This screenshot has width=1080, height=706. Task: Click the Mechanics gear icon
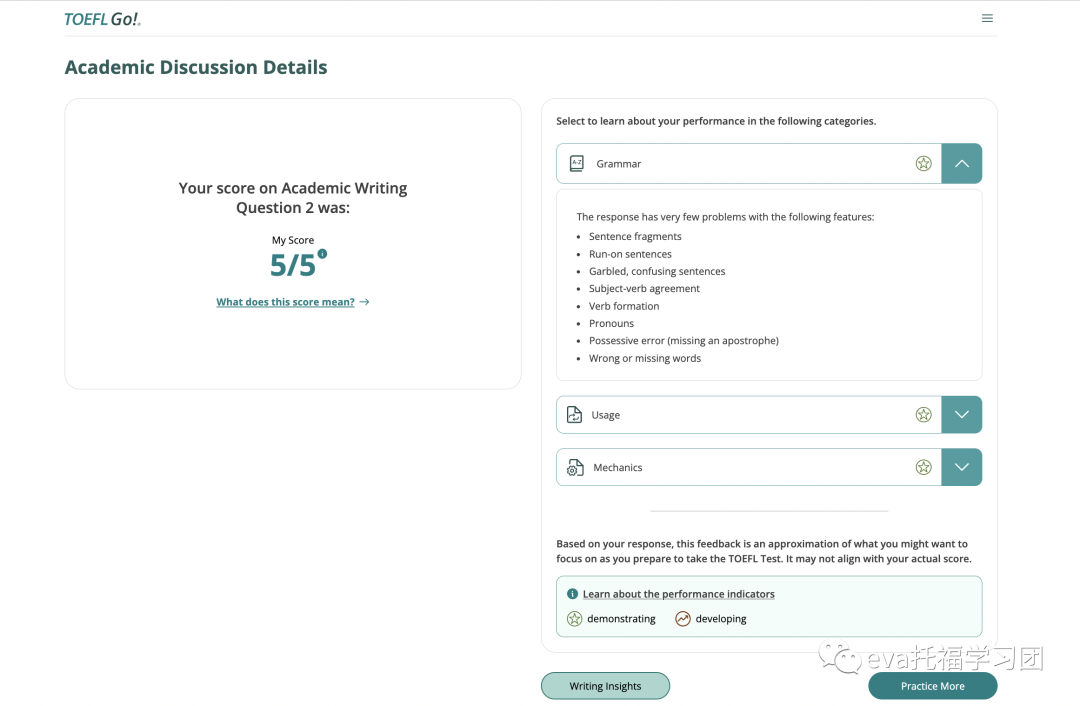pos(575,468)
